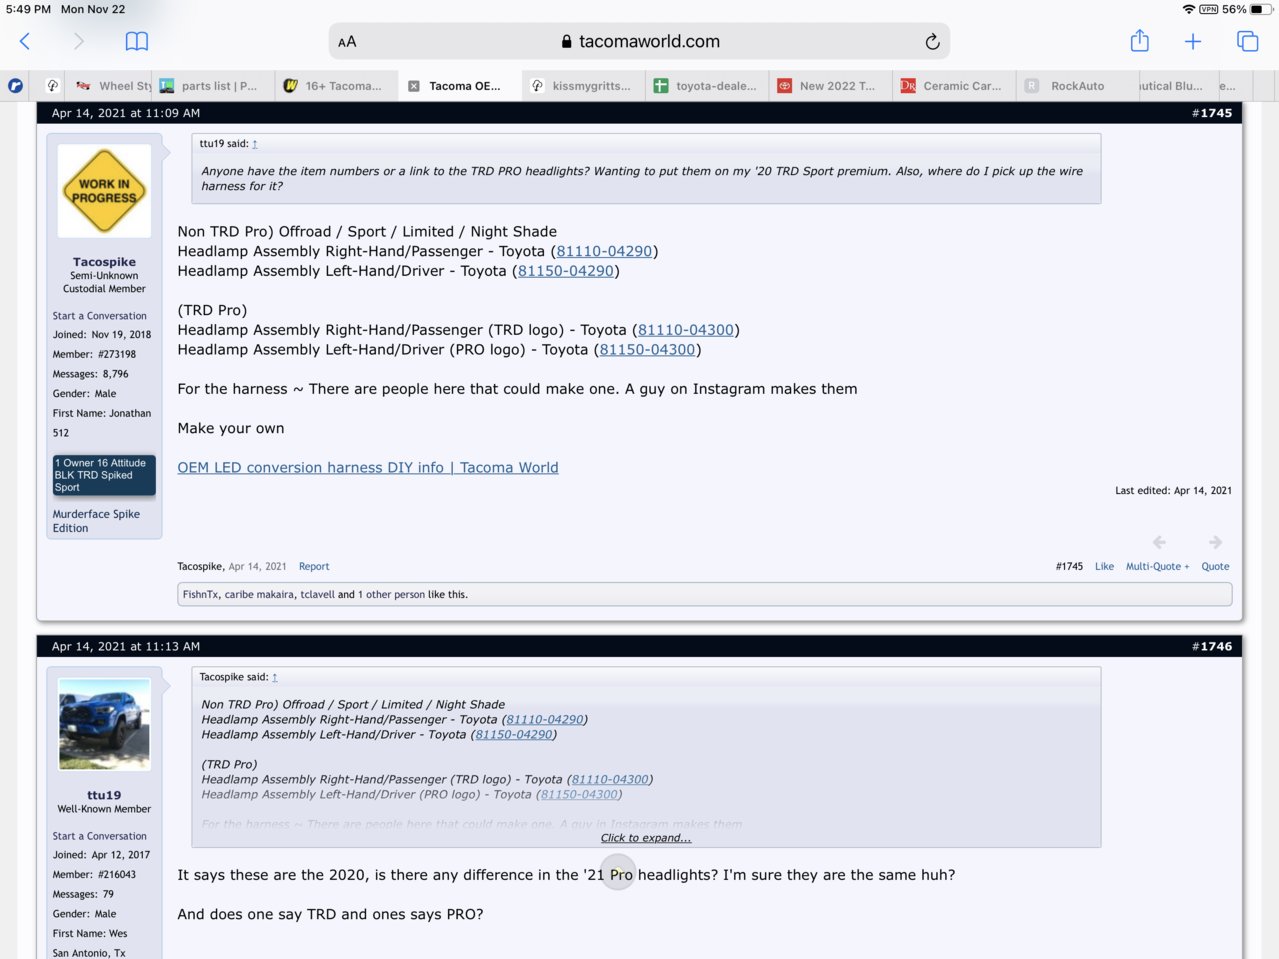Go back with the Safari back arrow
Screen dimensions: 1279x959
(25, 41)
